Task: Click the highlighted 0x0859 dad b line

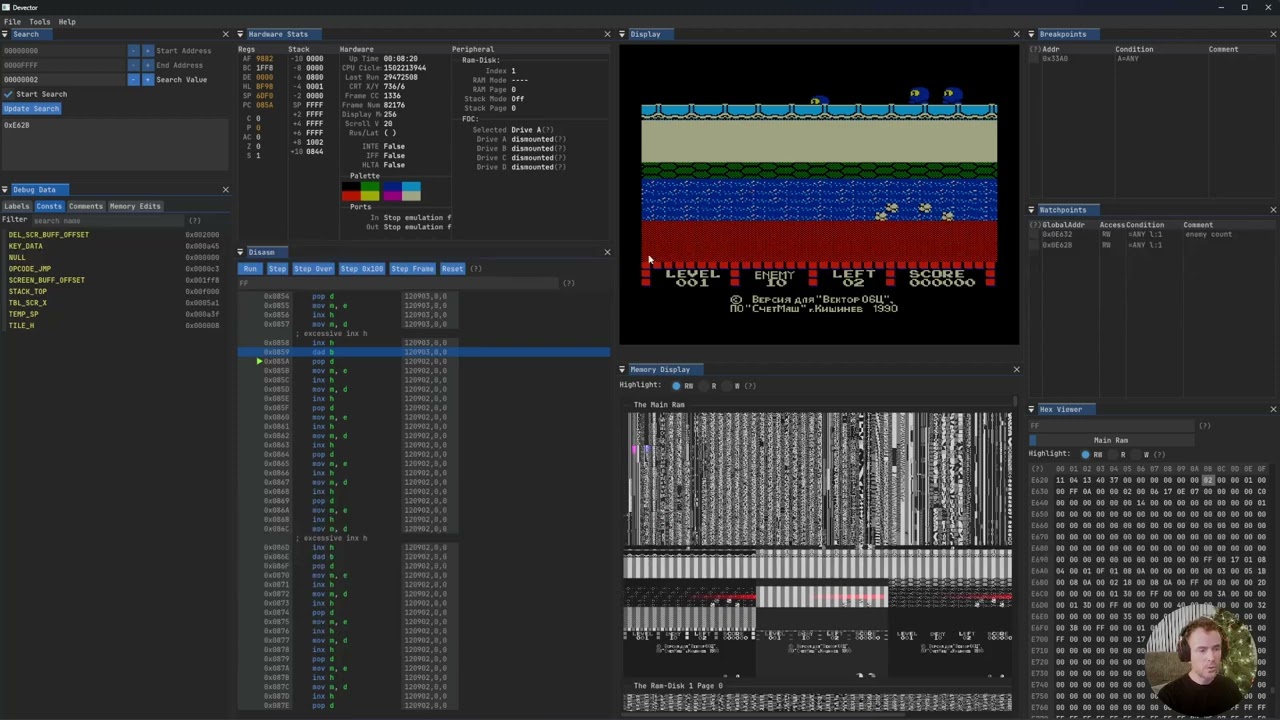Action: [424, 352]
